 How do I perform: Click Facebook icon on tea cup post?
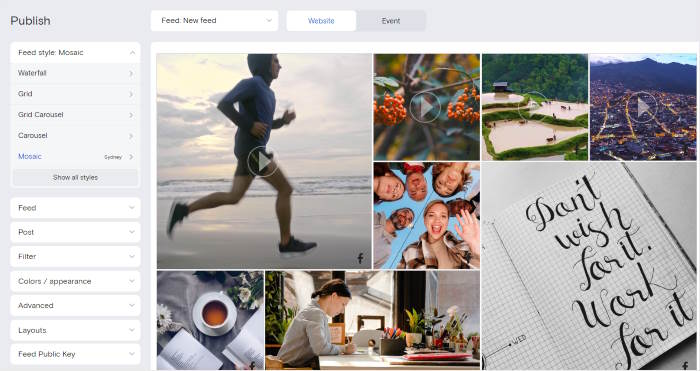point(252,366)
